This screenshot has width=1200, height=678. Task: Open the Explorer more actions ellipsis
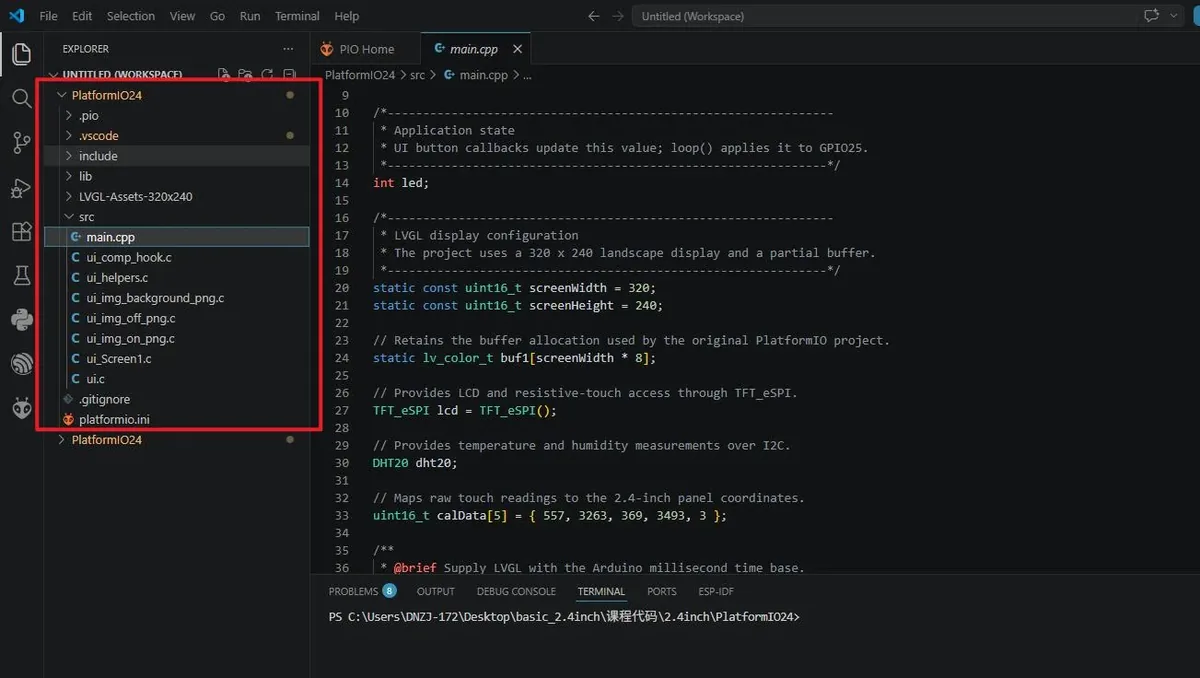coord(289,48)
